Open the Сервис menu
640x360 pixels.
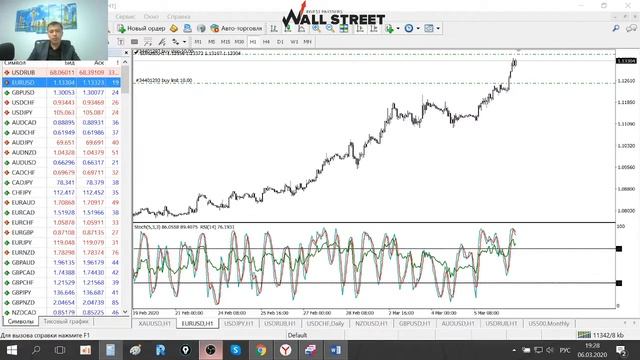pos(125,17)
